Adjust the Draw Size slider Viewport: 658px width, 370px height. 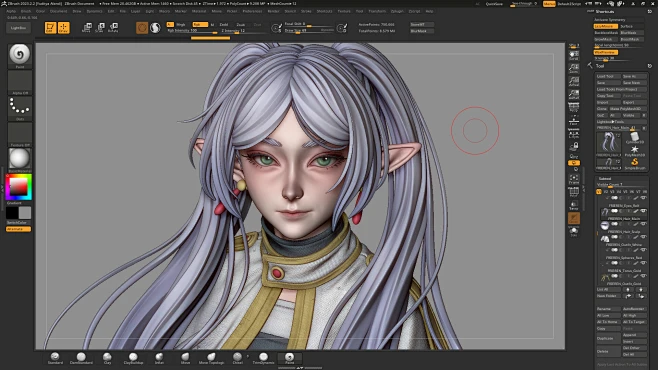[x=309, y=31]
